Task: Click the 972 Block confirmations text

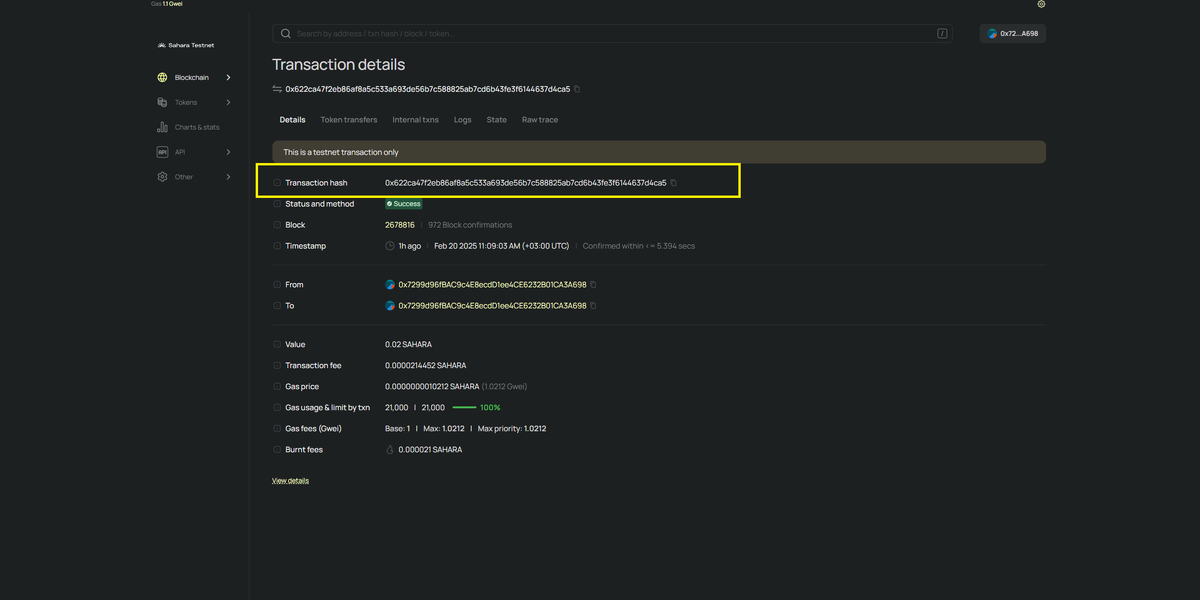Action: [470, 225]
